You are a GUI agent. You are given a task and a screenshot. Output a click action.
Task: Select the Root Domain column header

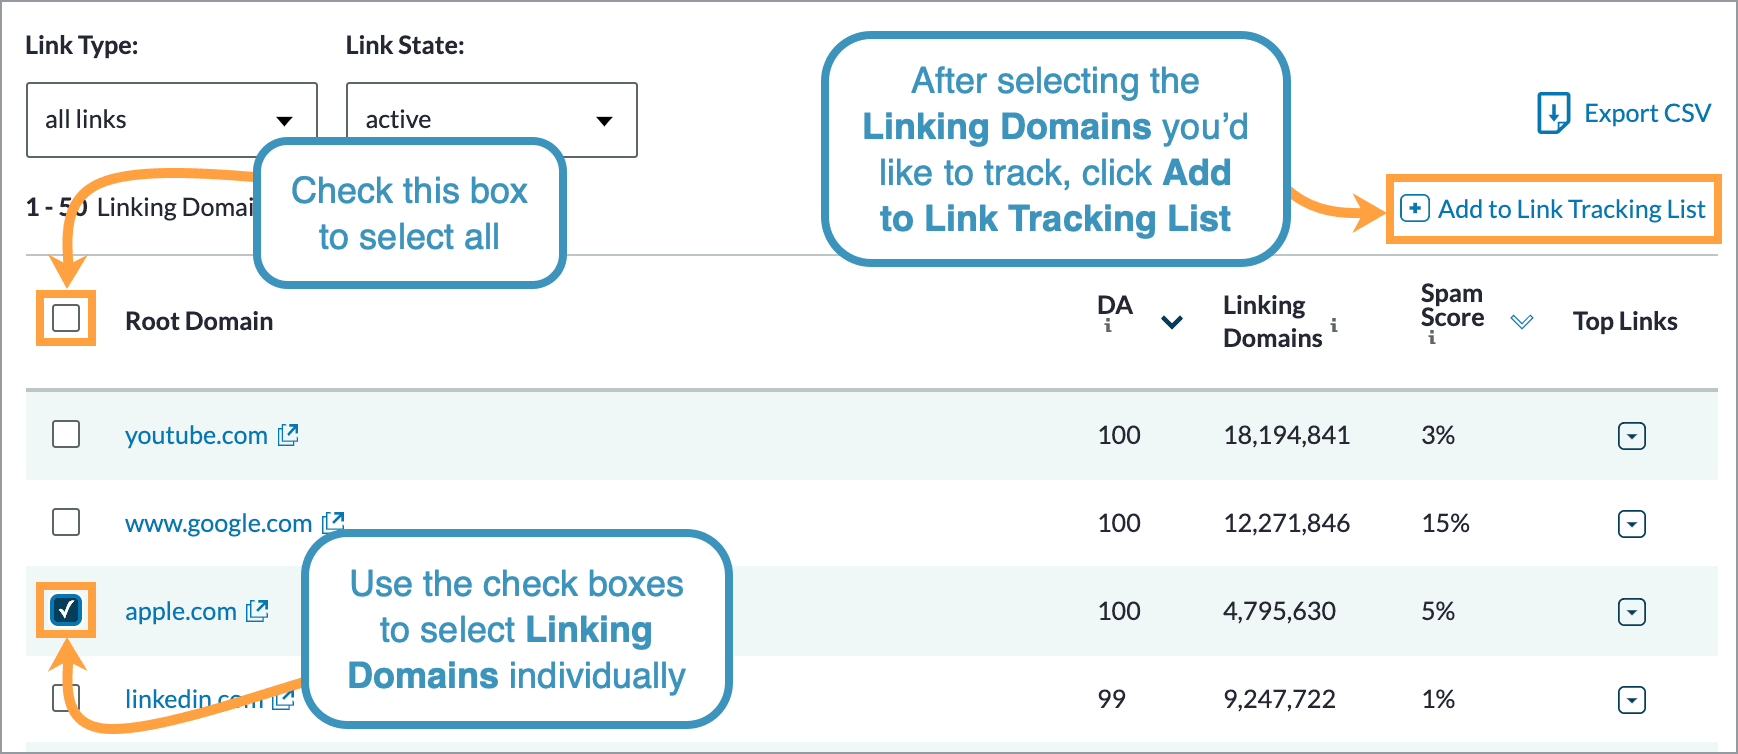[199, 320]
